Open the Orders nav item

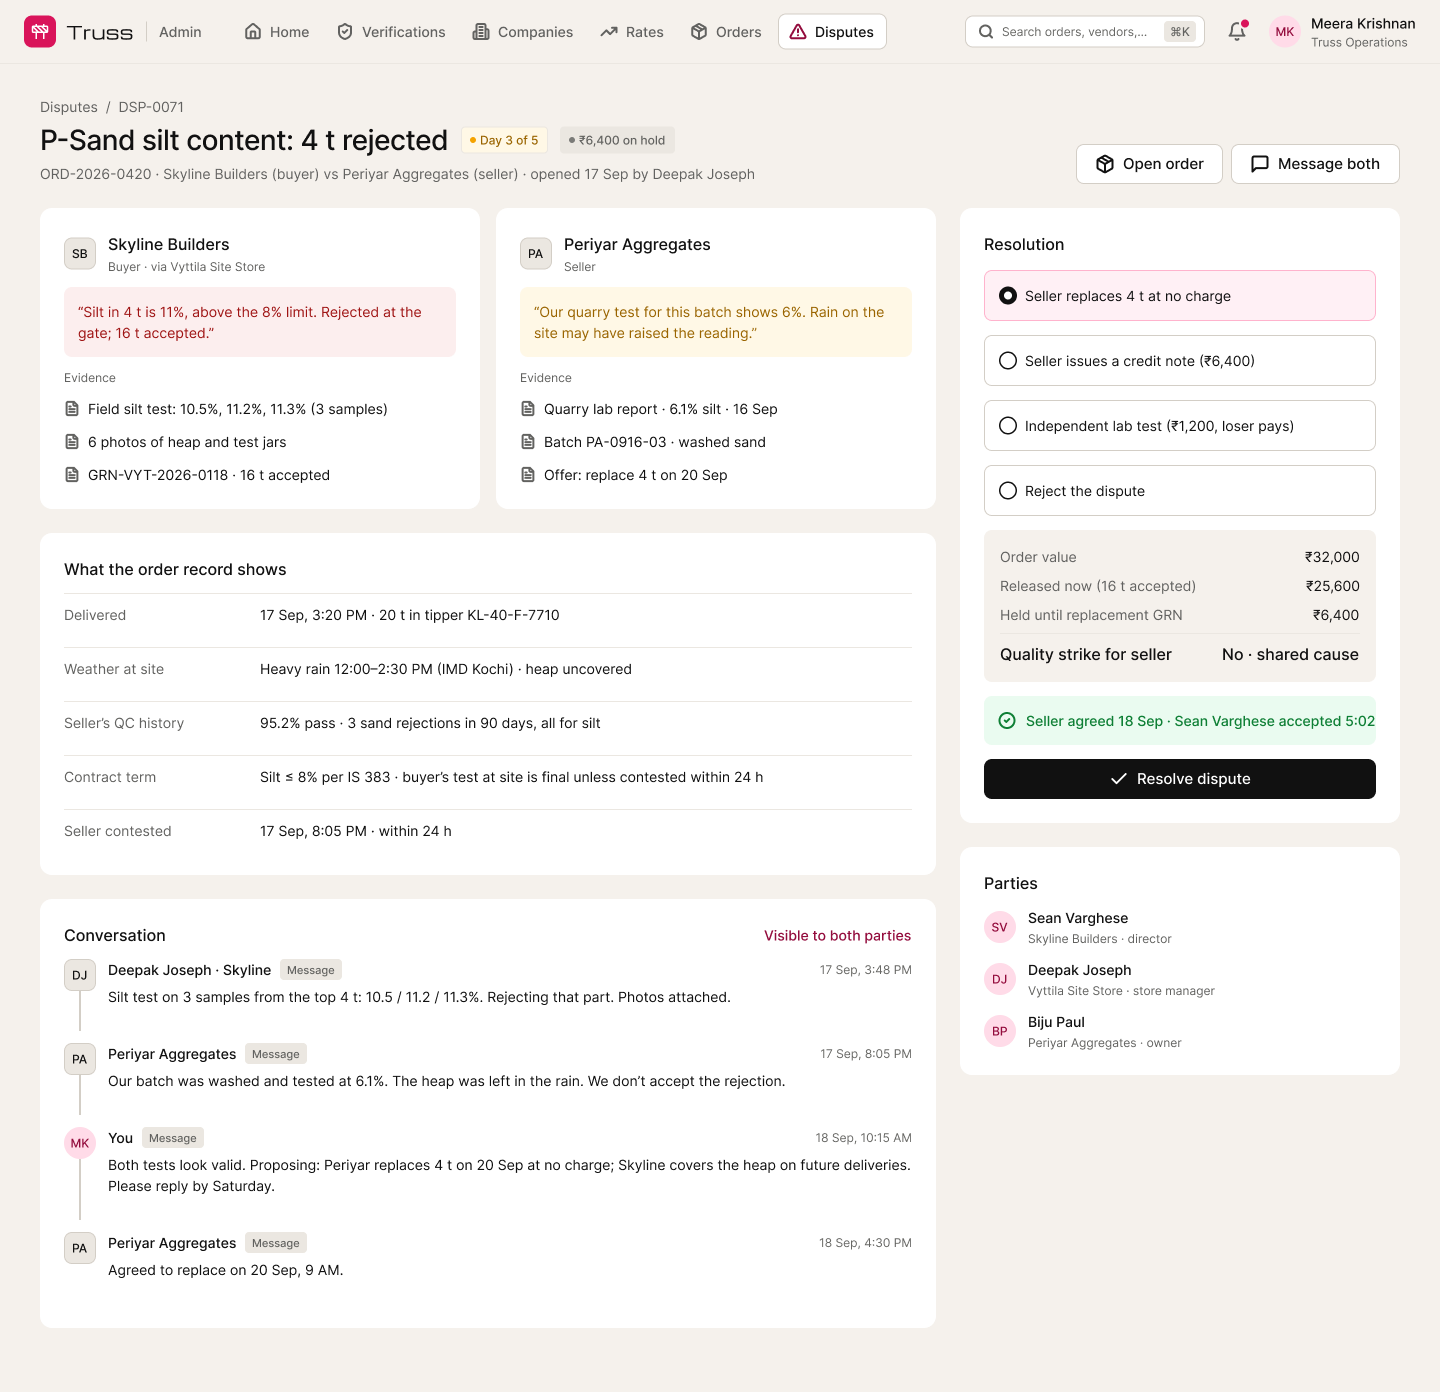(726, 32)
